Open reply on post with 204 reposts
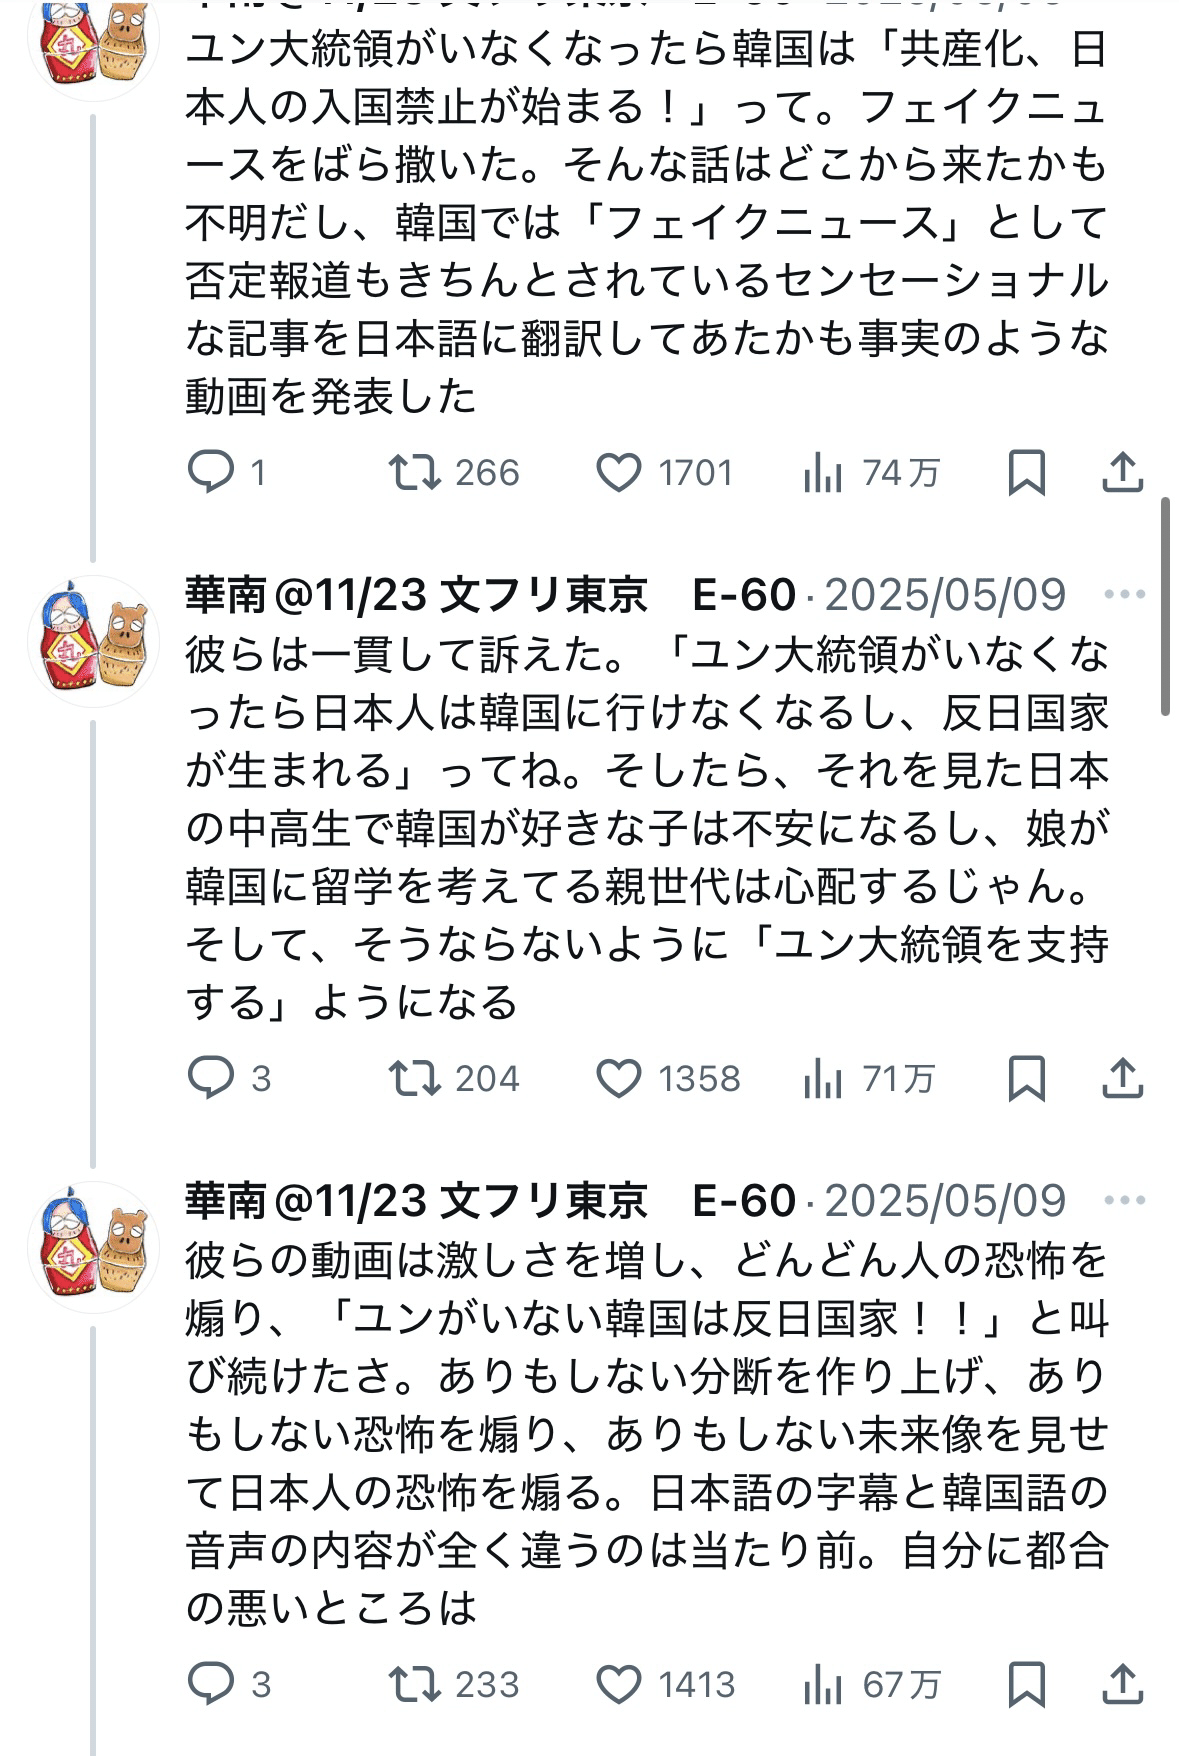 (211, 1078)
